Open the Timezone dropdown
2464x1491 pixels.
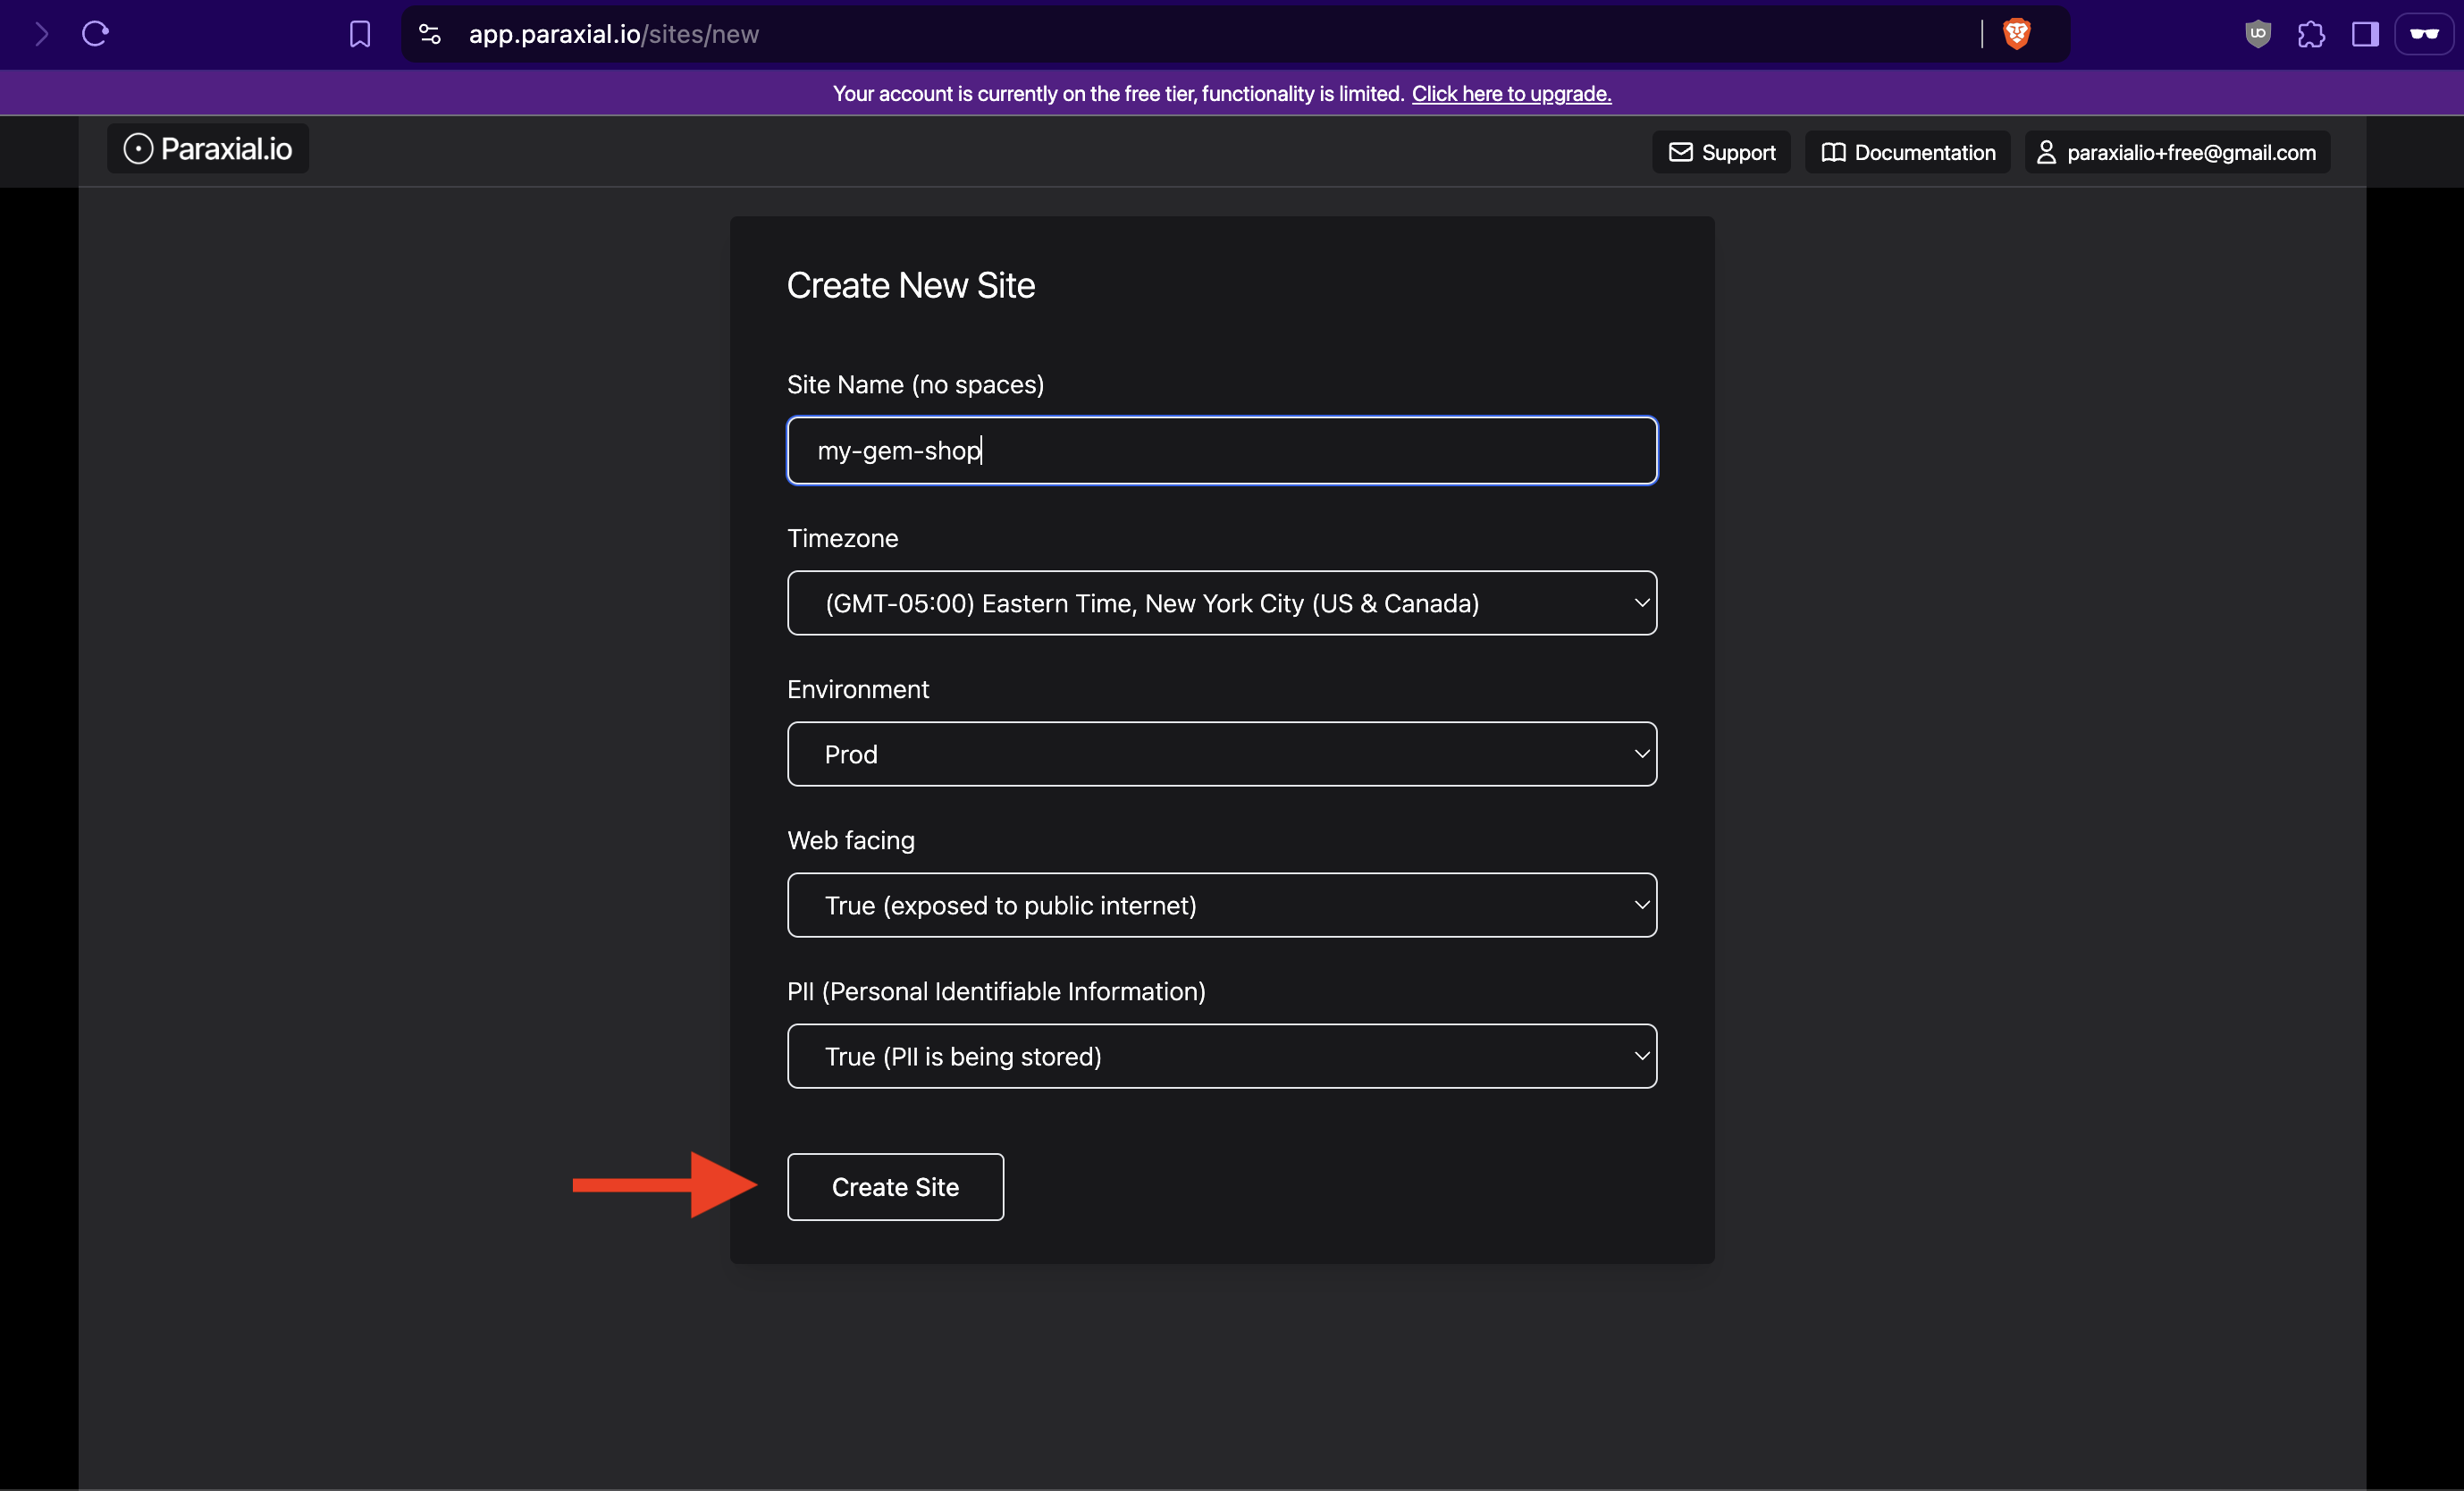(1222, 603)
